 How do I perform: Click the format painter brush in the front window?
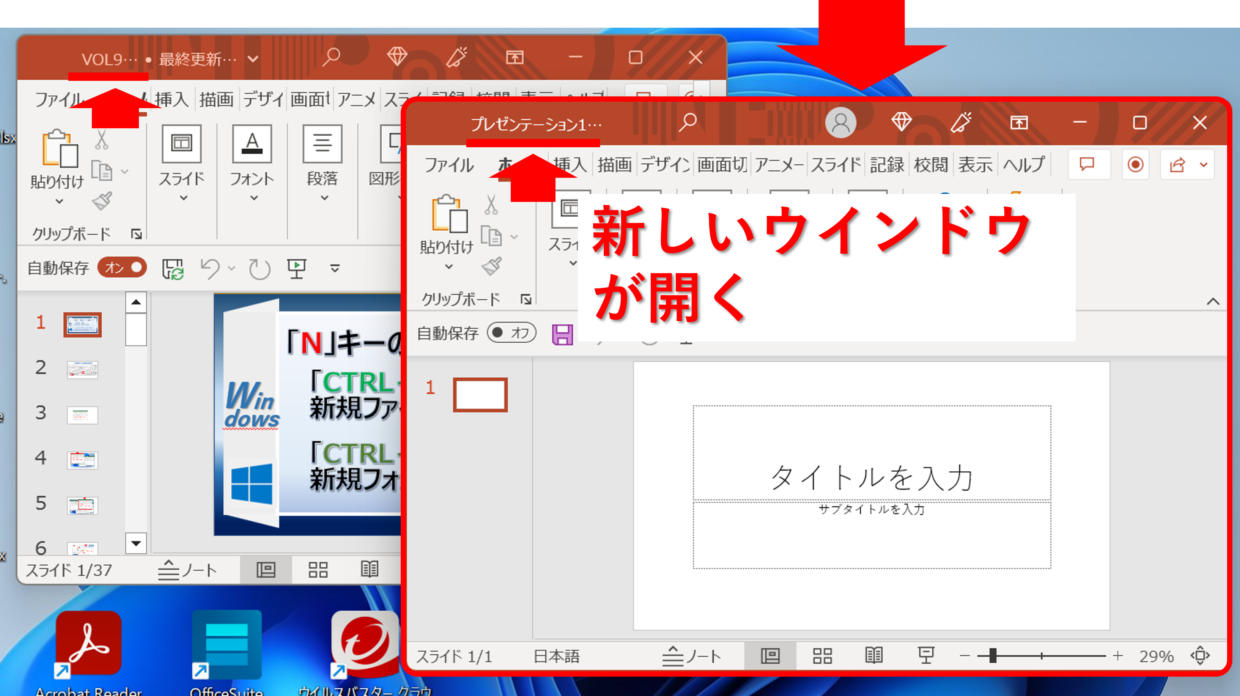(x=490, y=266)
